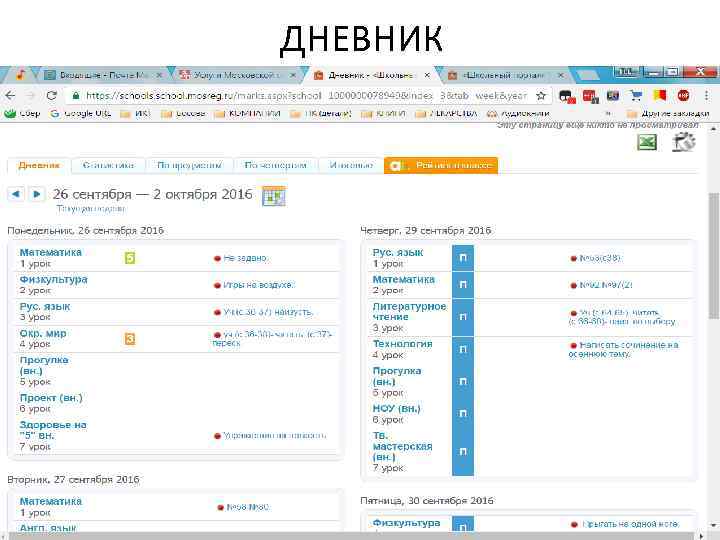Open the Chrome three-dot menu

tap(706, 96)
